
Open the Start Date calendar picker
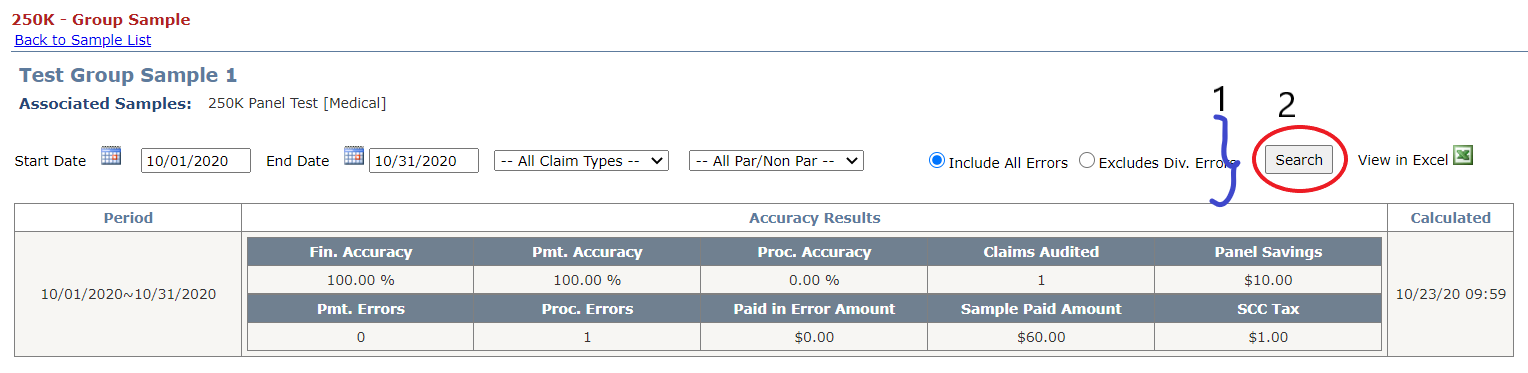pyautogui.click(x=111, y=156)
